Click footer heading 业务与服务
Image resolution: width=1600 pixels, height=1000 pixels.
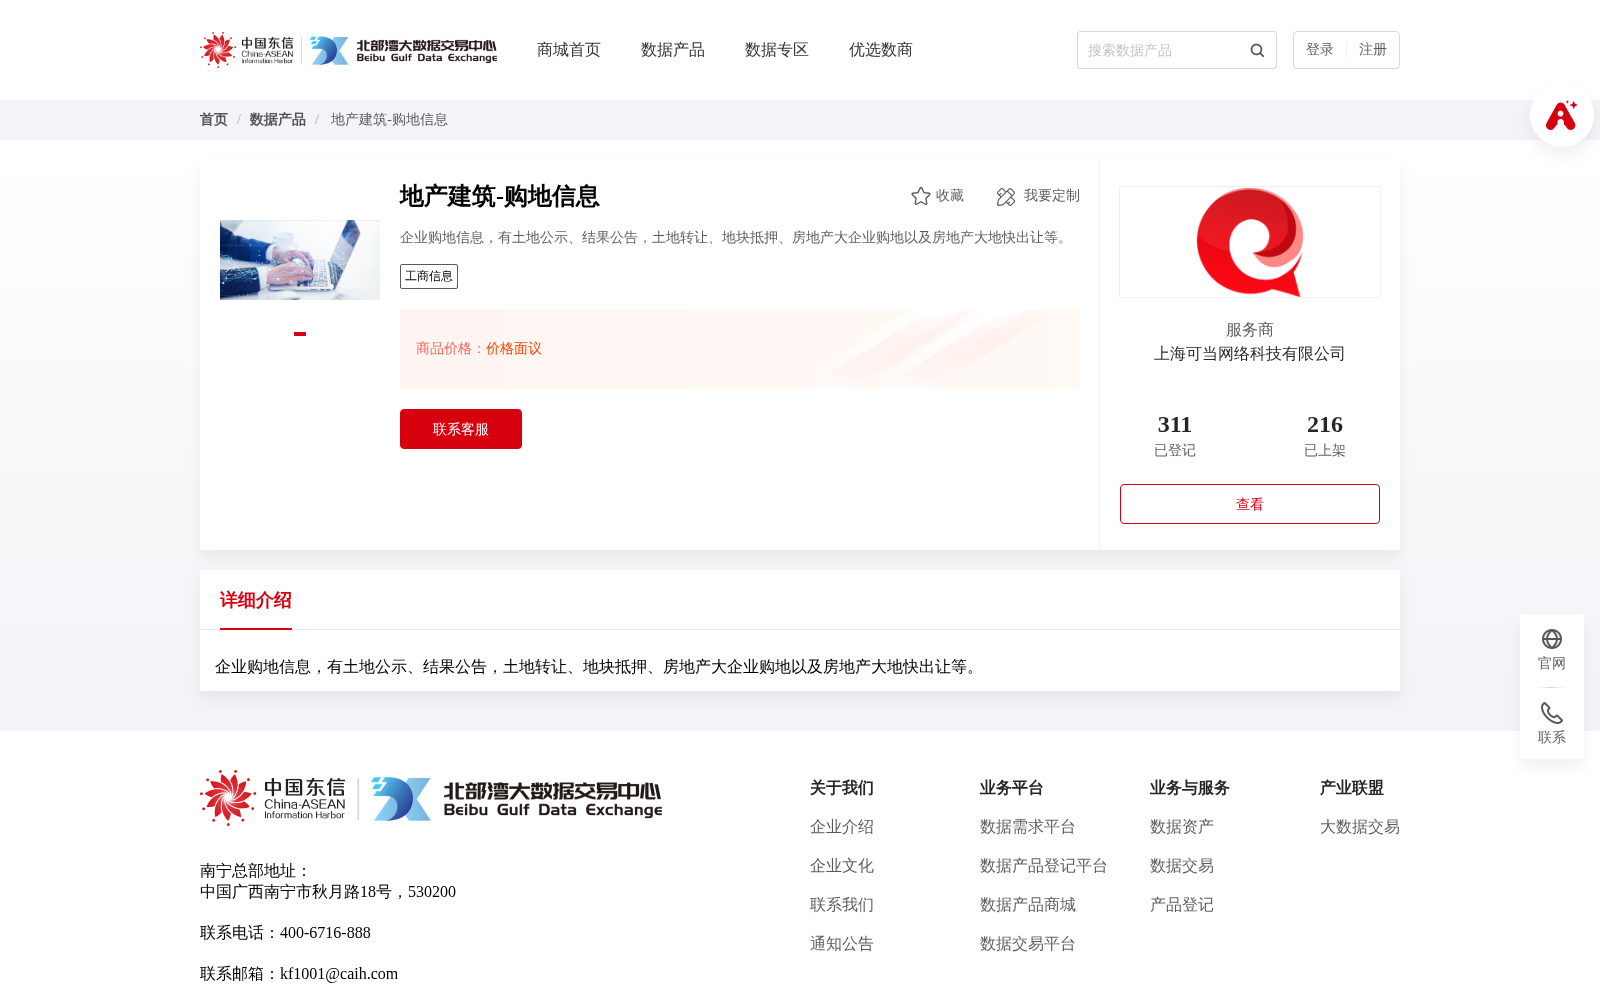pyautogui.click(x=1190, y=788)
